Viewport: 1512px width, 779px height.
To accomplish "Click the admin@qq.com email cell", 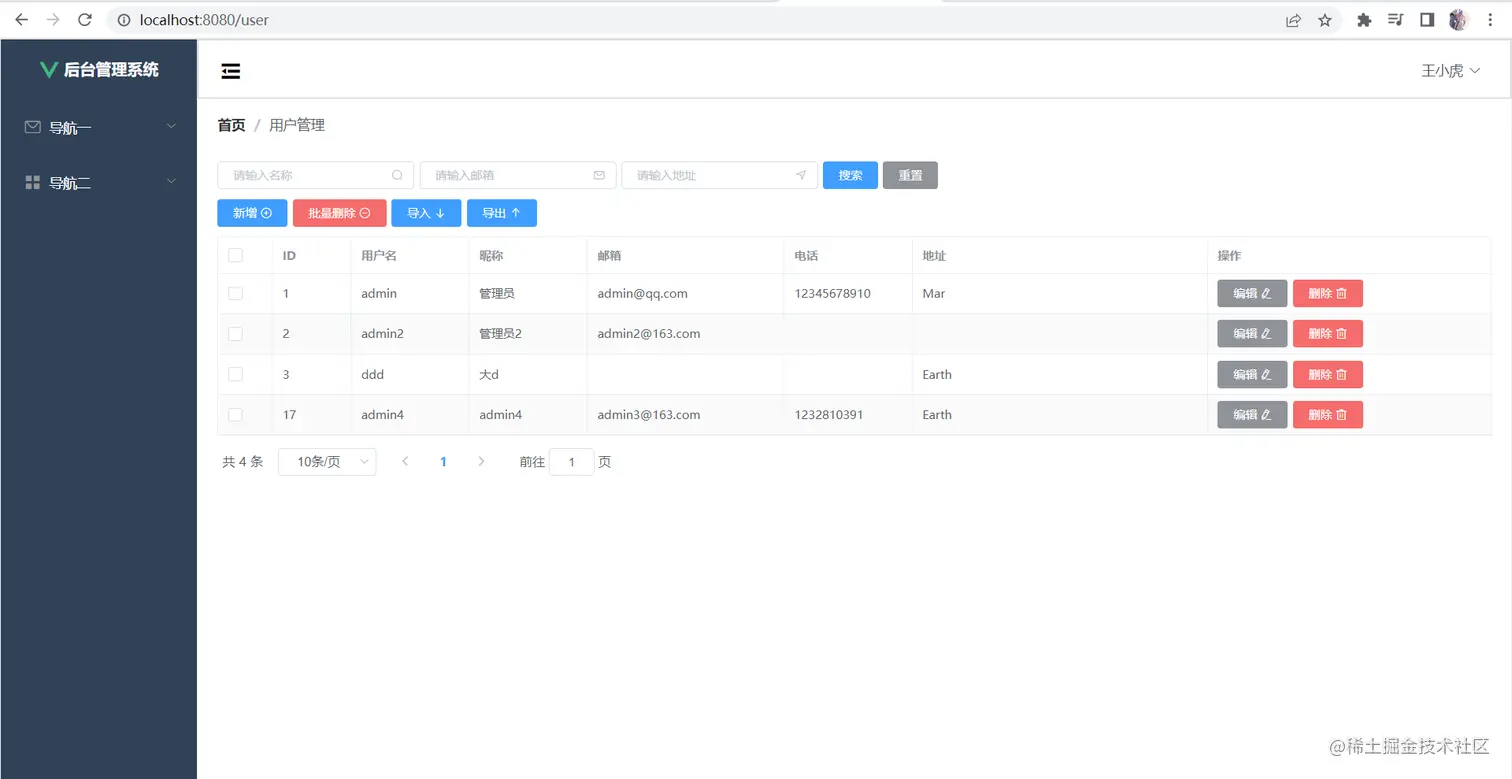I will pyautogui.click(x=642, y=294).
